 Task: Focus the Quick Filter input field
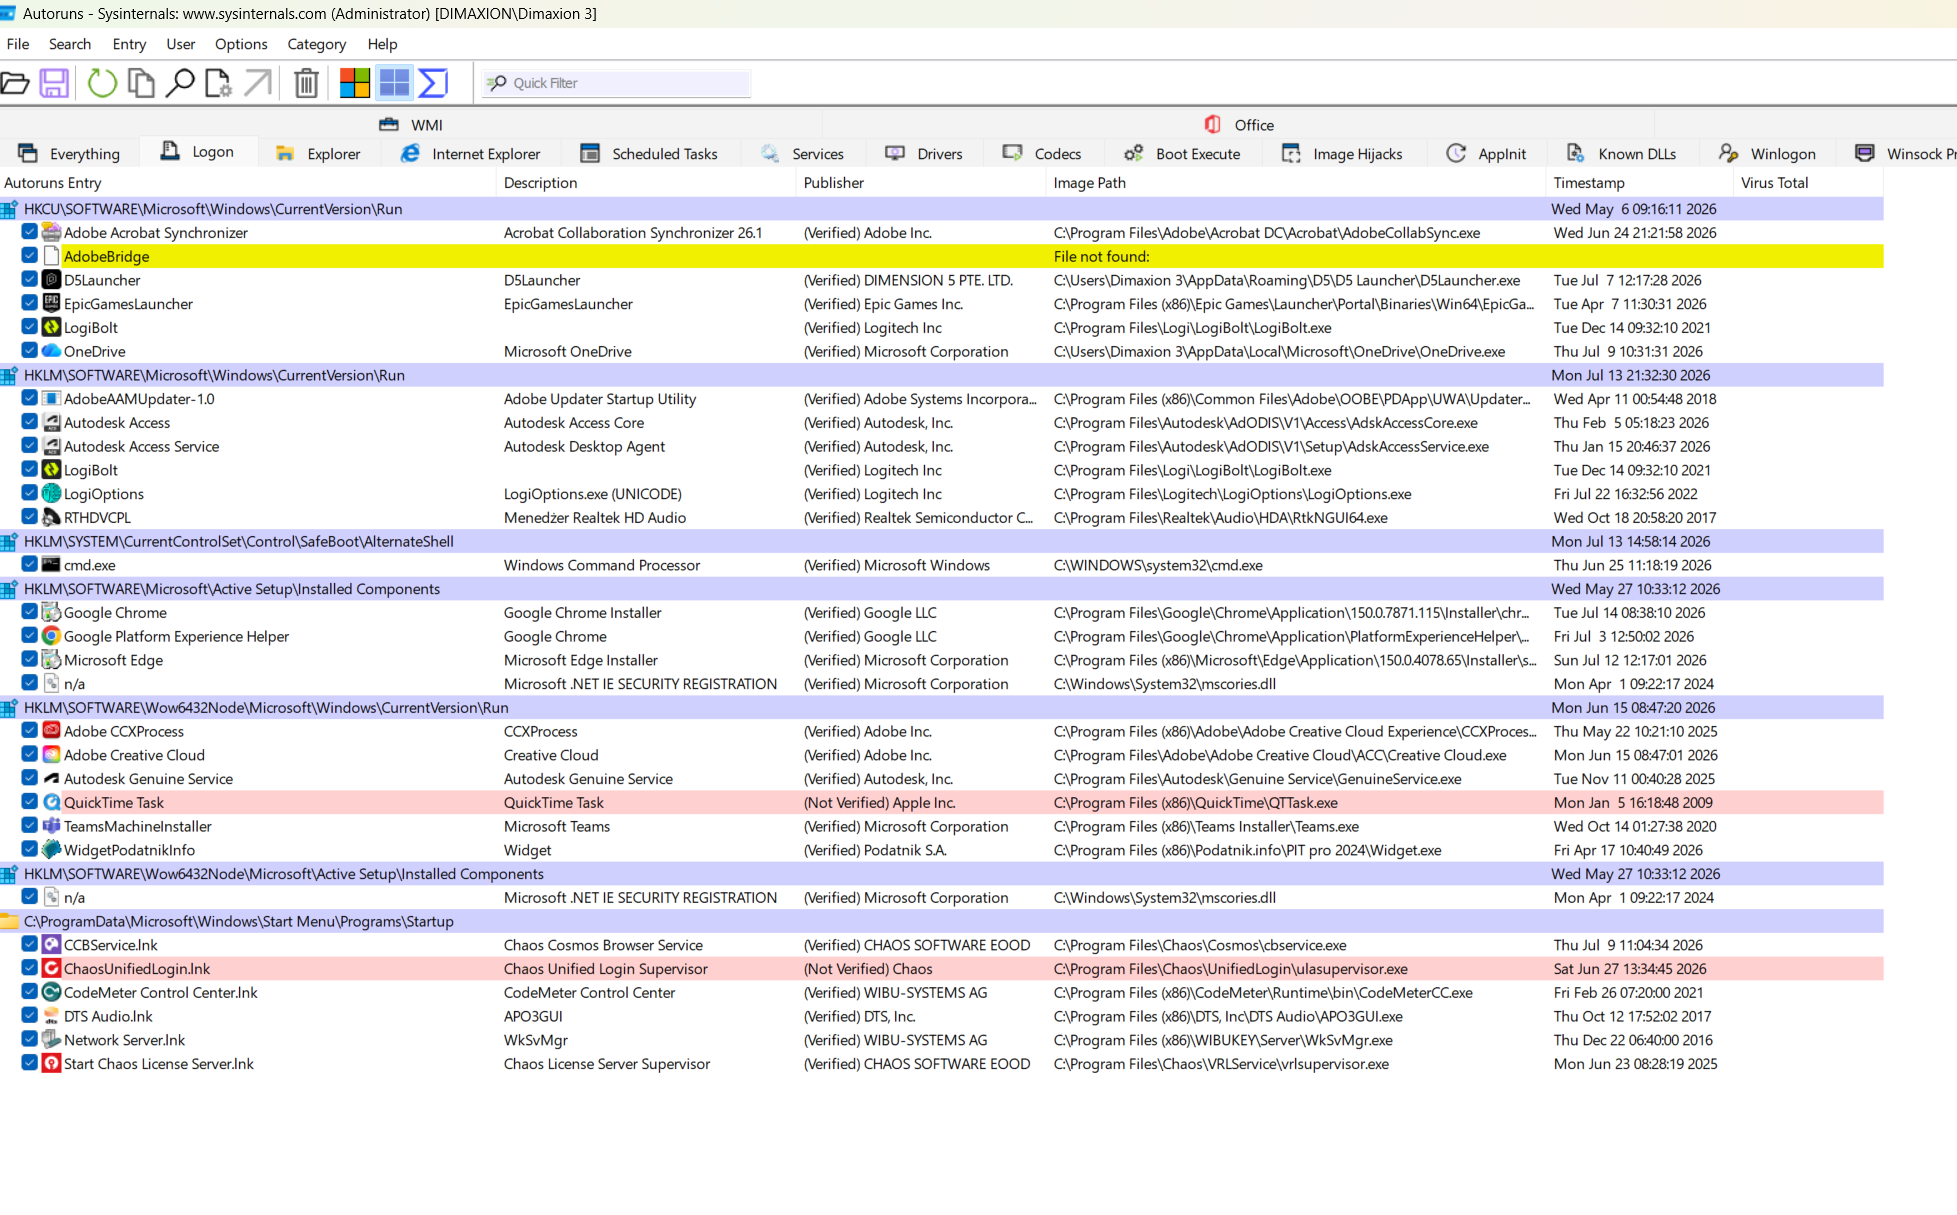click(616, 83)
